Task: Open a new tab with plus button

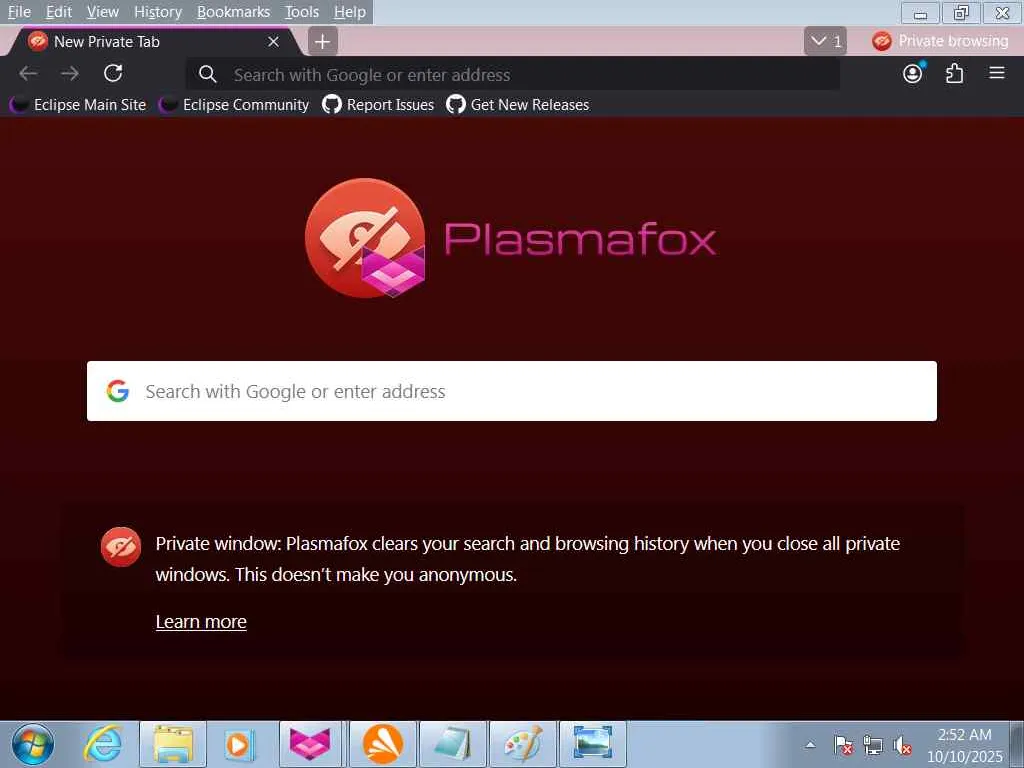Action: coord(322,42)
